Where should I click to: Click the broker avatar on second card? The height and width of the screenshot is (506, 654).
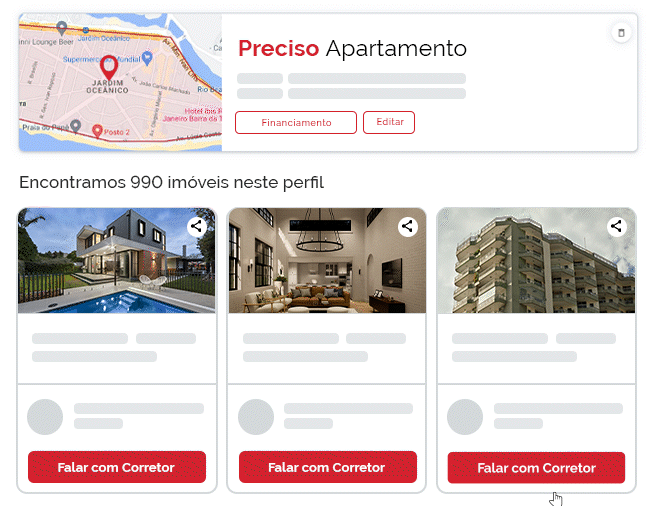pos(256,417)
